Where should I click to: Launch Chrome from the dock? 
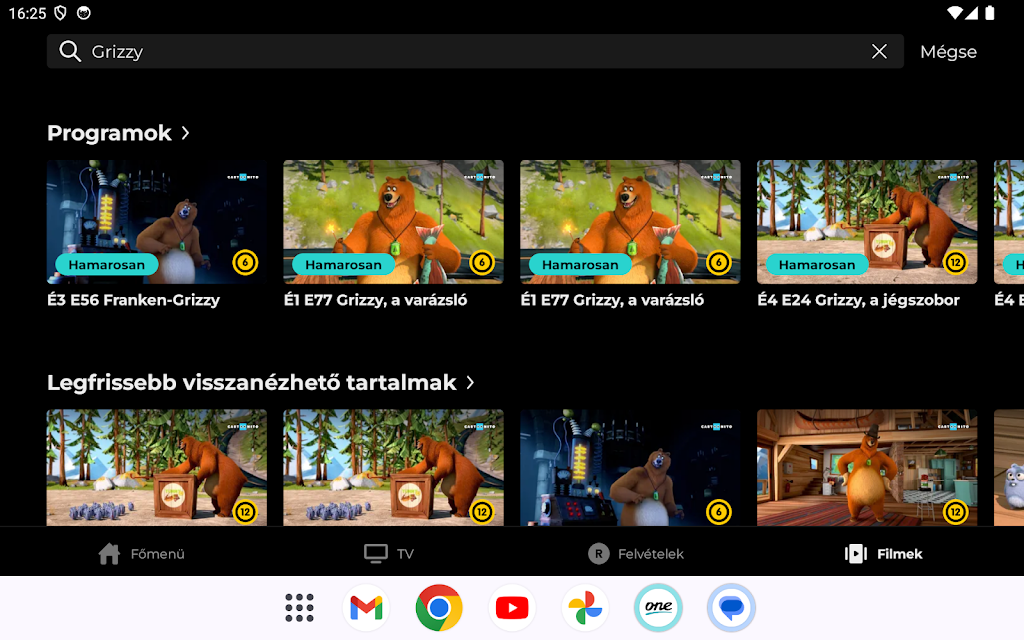click(439, 607)
